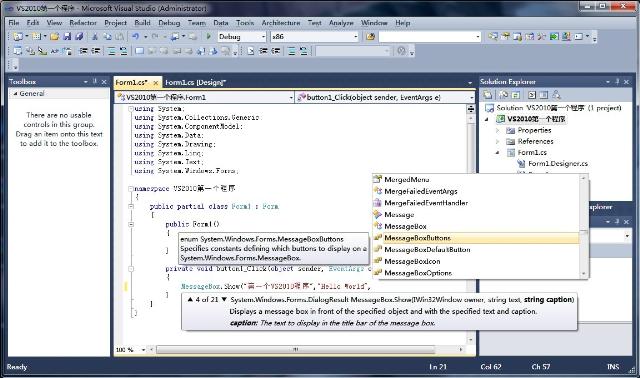The image size is (640, 378).
Task: Click the Cut scissors icon
Action: point(95,37)
